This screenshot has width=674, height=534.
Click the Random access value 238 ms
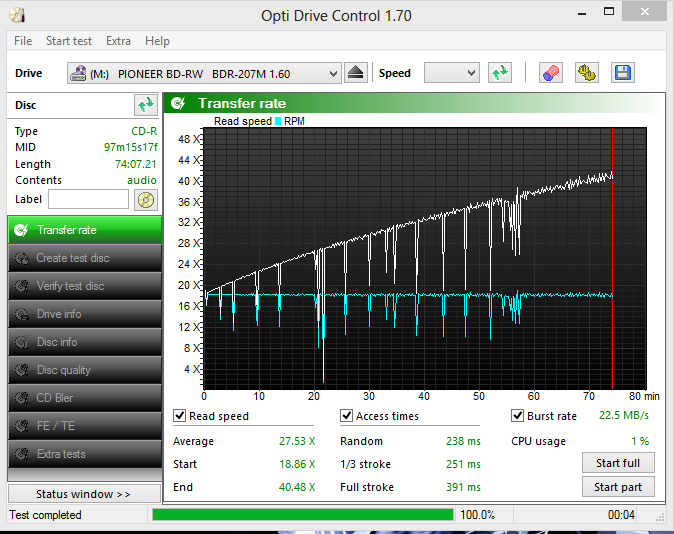(x=463, y=441)
